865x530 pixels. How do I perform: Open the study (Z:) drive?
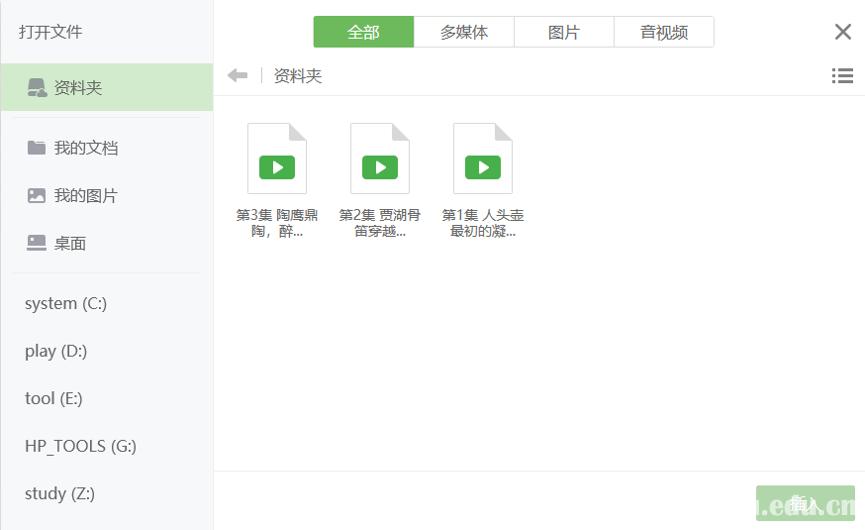60,493
